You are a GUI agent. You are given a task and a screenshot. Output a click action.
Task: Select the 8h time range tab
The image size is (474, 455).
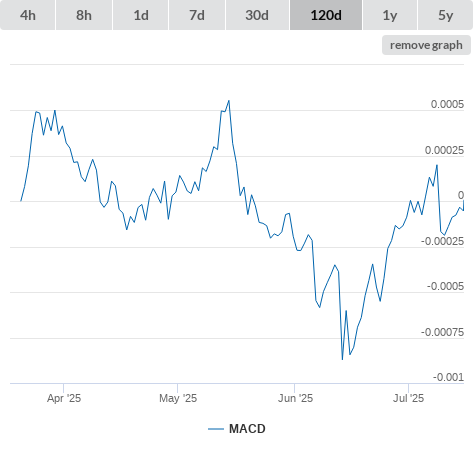84,15
